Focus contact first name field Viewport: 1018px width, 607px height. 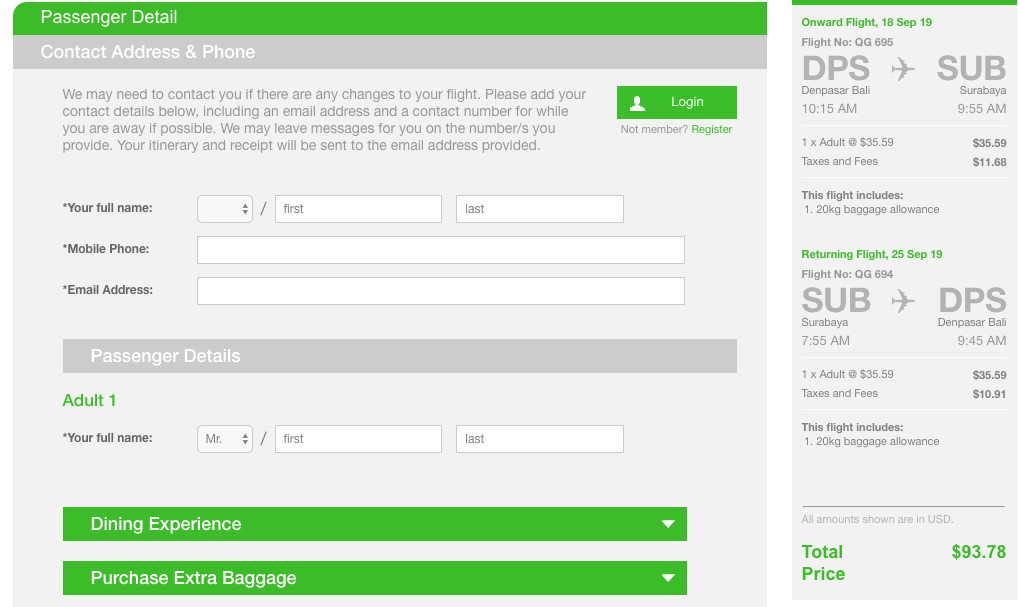[x=358, y=209]
